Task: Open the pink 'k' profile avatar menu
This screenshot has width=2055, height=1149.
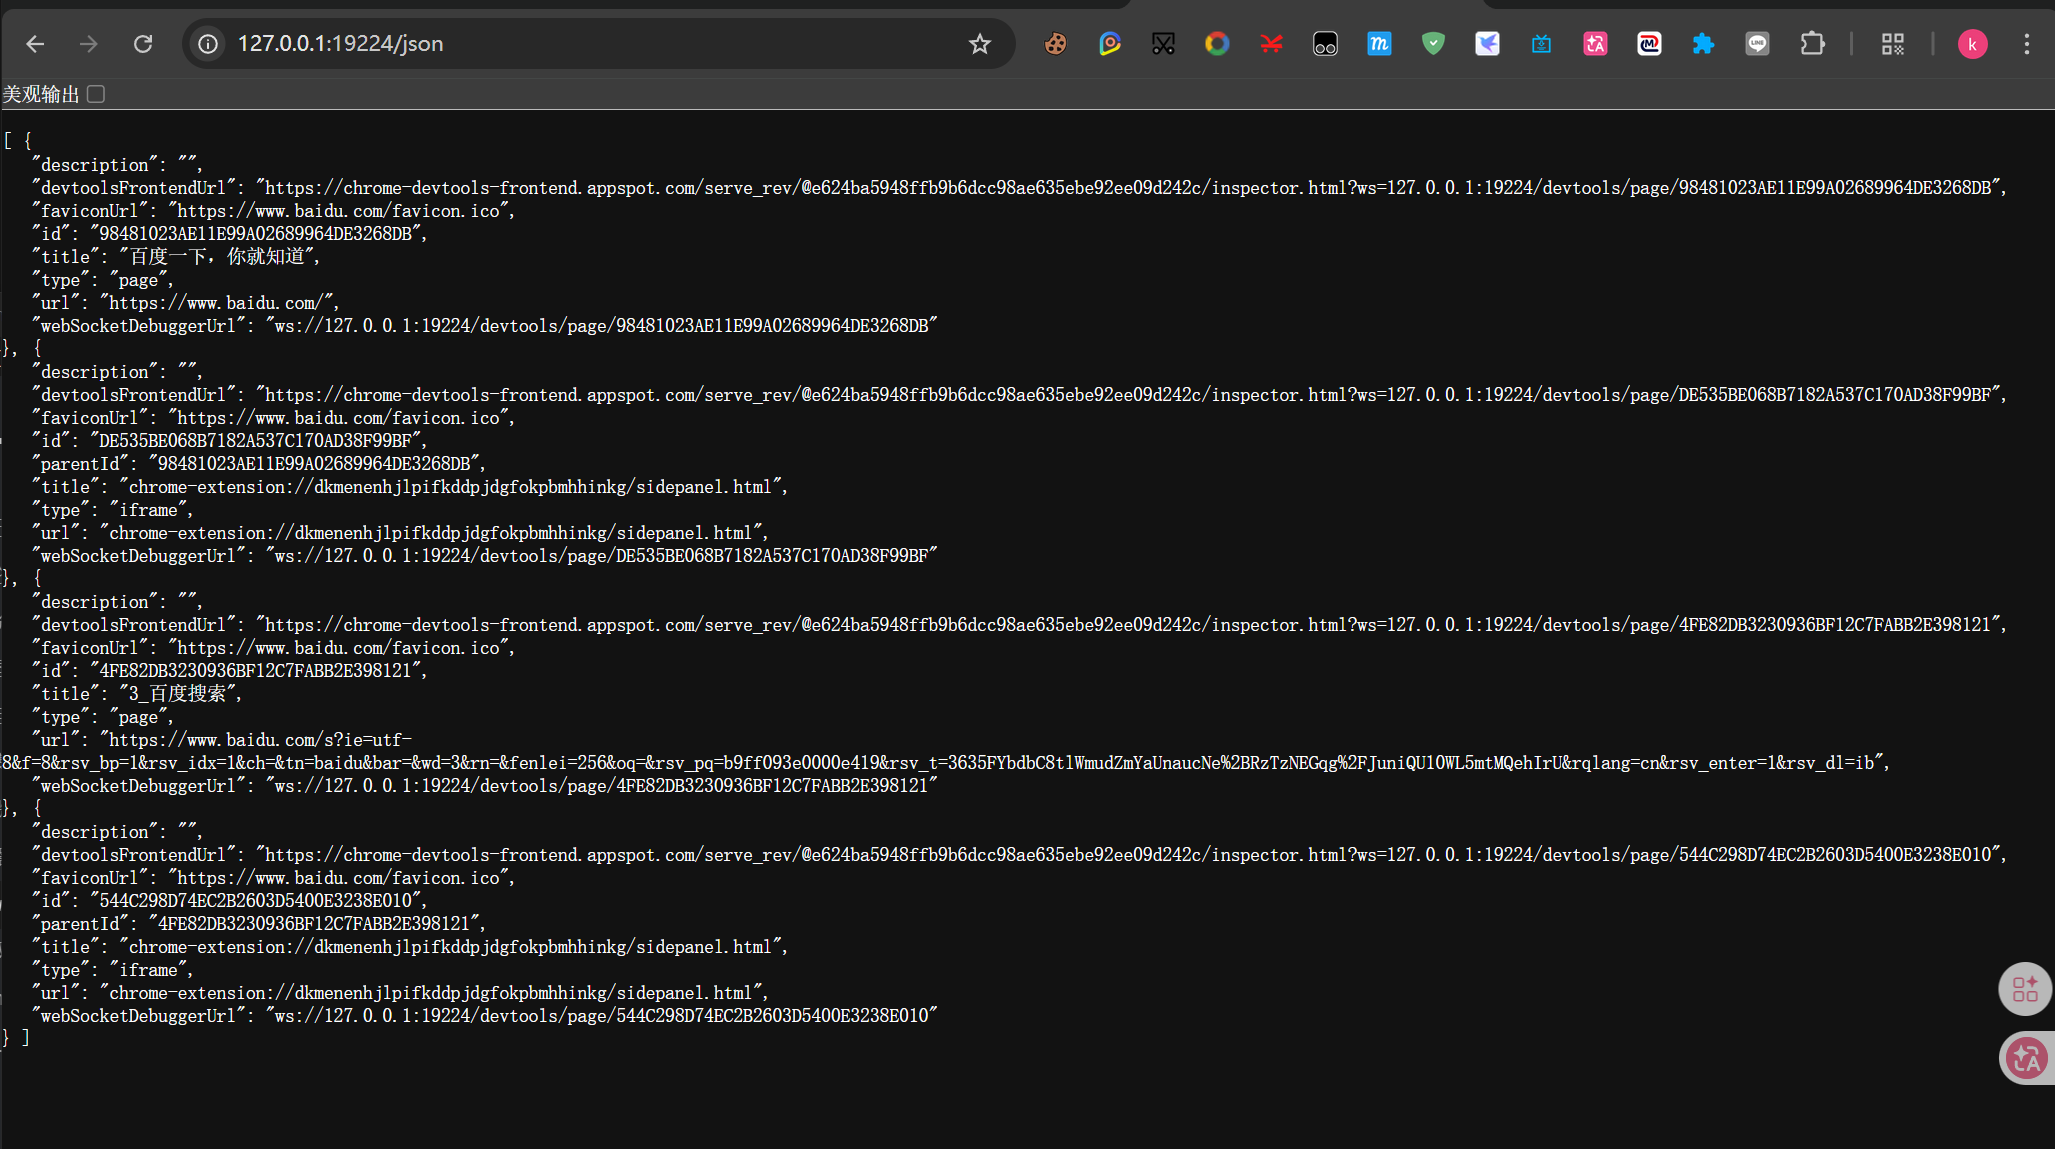Action: (x=1972, y=44)
